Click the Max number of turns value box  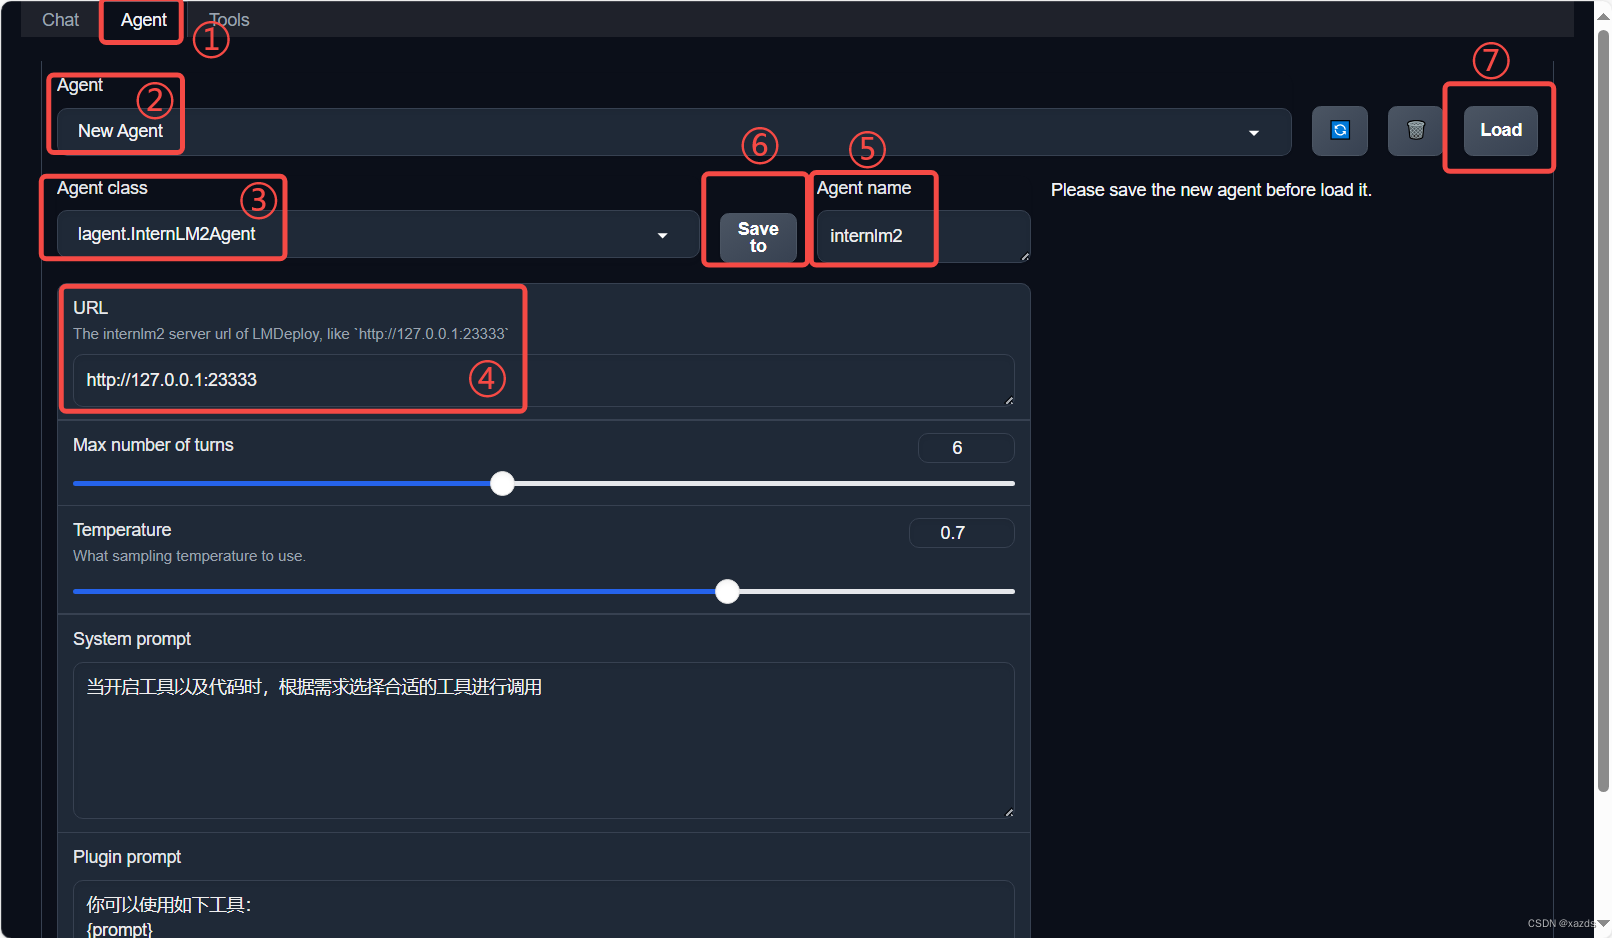[x=966, y=448]
